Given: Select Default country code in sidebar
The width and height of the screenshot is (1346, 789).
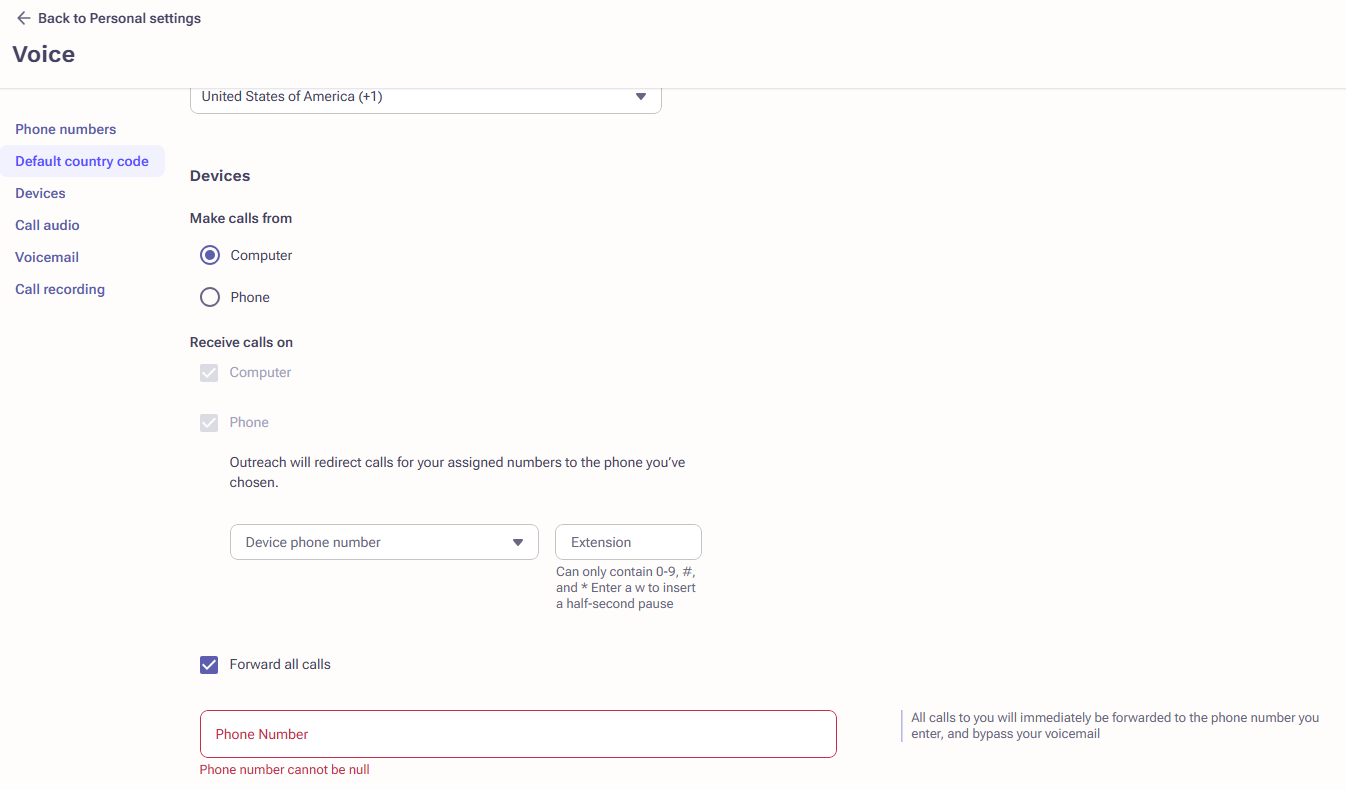Looking at the screenshot, I should pos(82,161).
